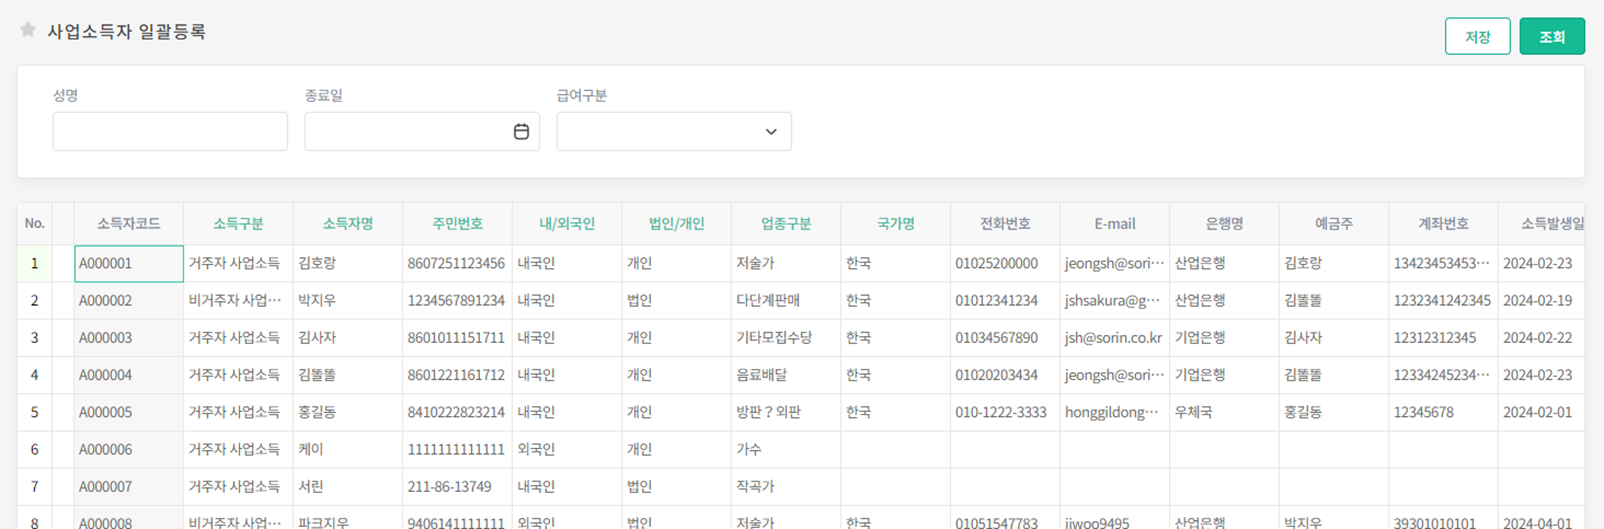Select the 다단계판매 cell in row 2
The image size is (1604, 529).
click(786, 301)
